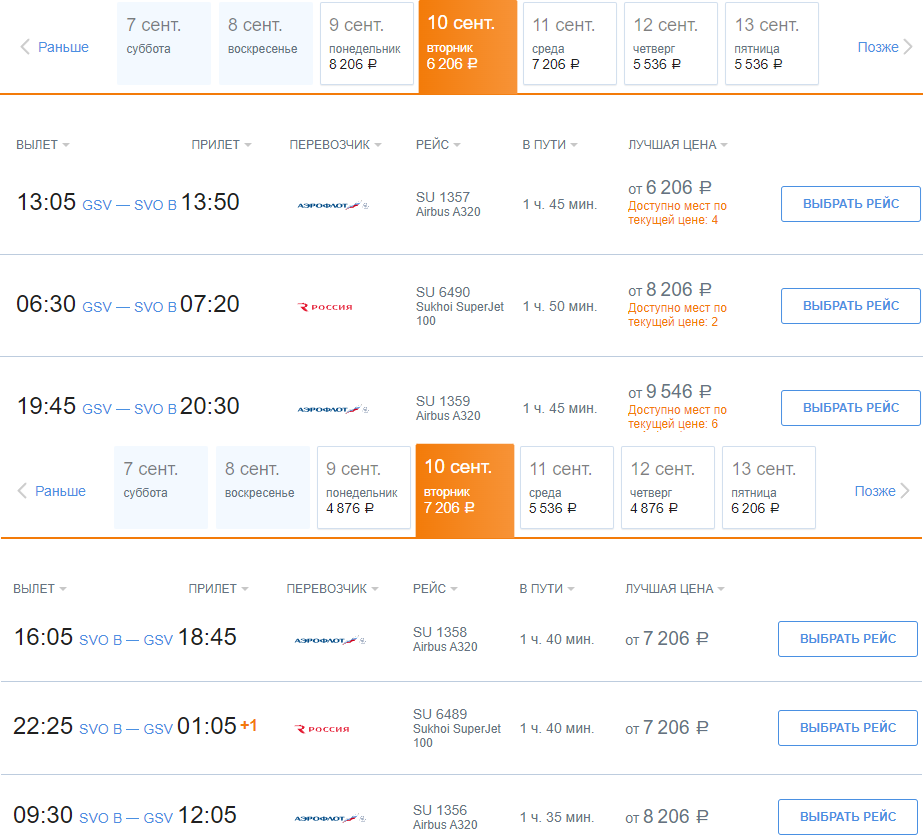Choose flight SU 1358 with ВЫБРАТЬ РЕЙС
The width and height of the screenshot is (923, 839).
tap(848, 639)
